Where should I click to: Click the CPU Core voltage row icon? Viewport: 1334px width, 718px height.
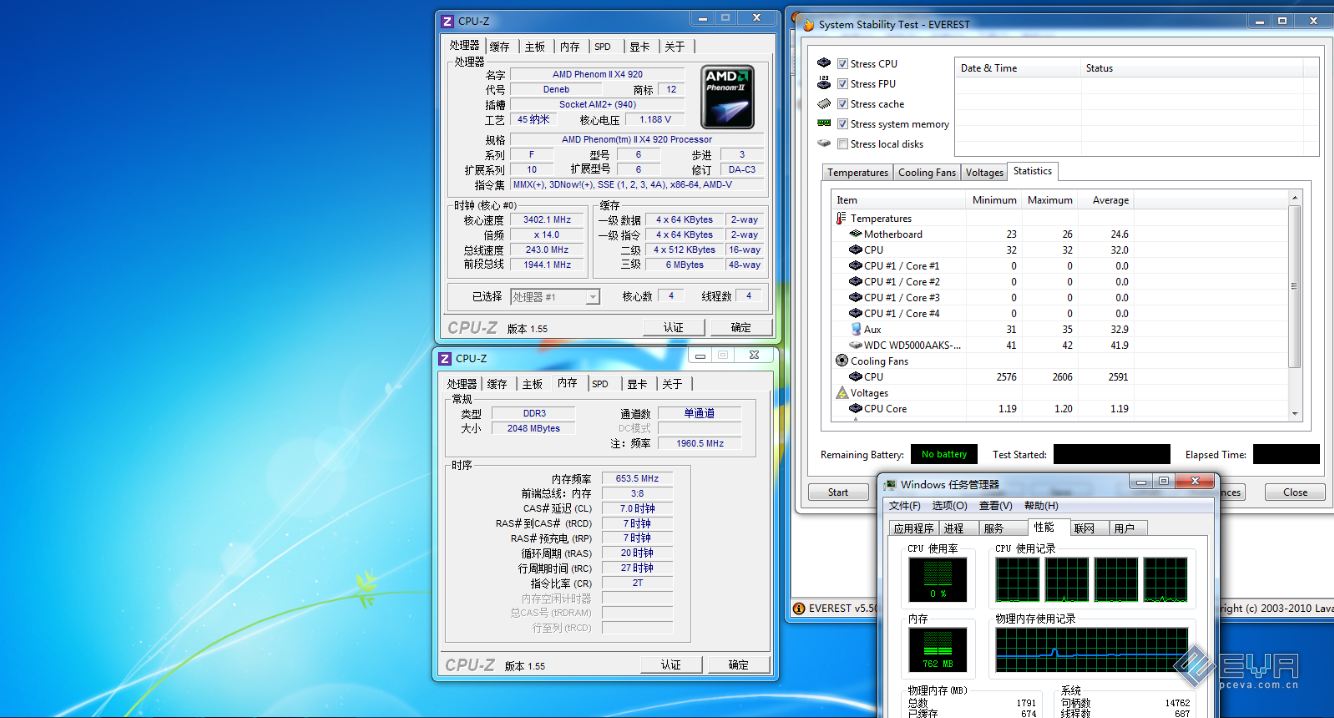point(856,409)
